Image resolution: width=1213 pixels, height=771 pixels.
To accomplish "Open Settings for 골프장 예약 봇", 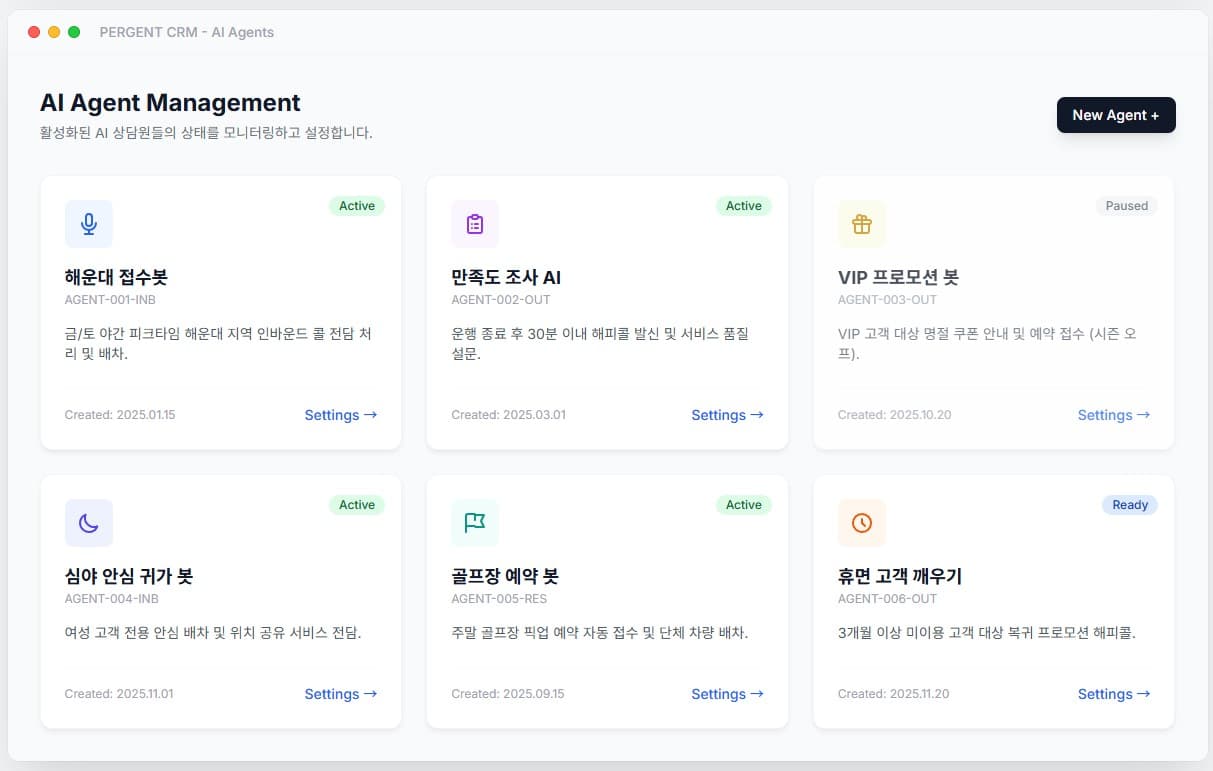I will [x=727, y=694].
